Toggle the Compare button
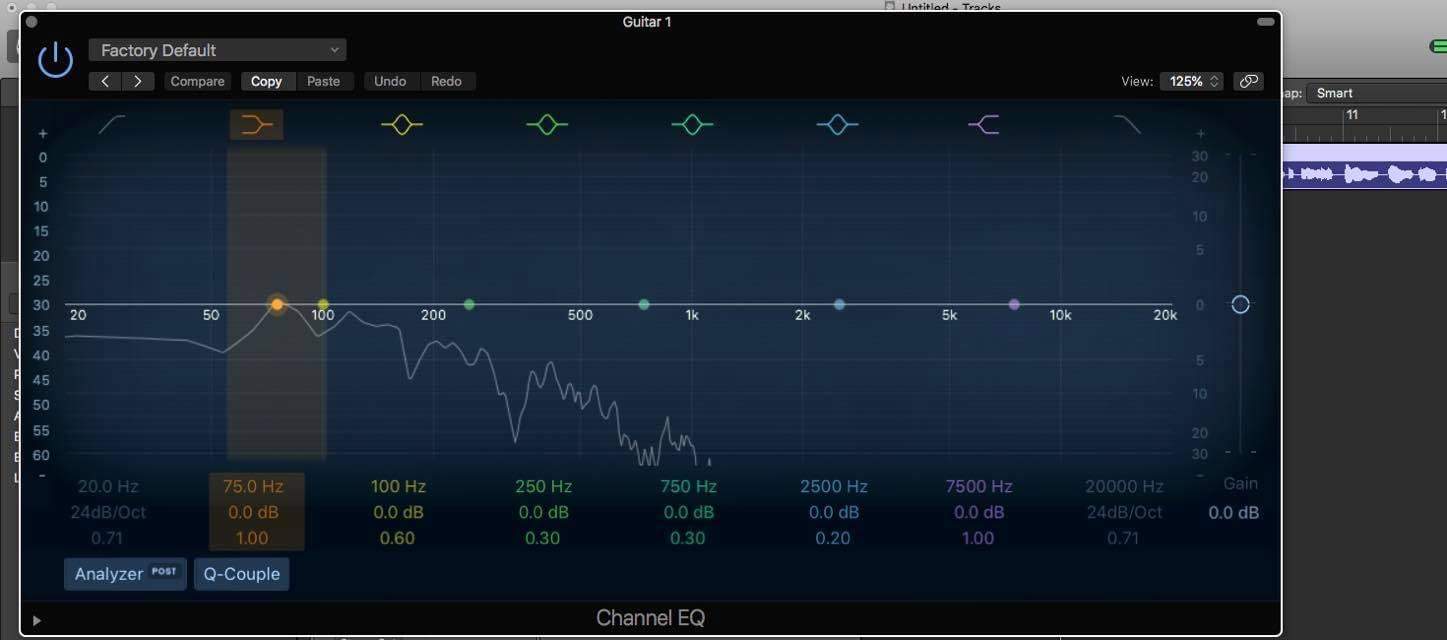The width and height of the screenshot is (1447, 640). point(197,82)
